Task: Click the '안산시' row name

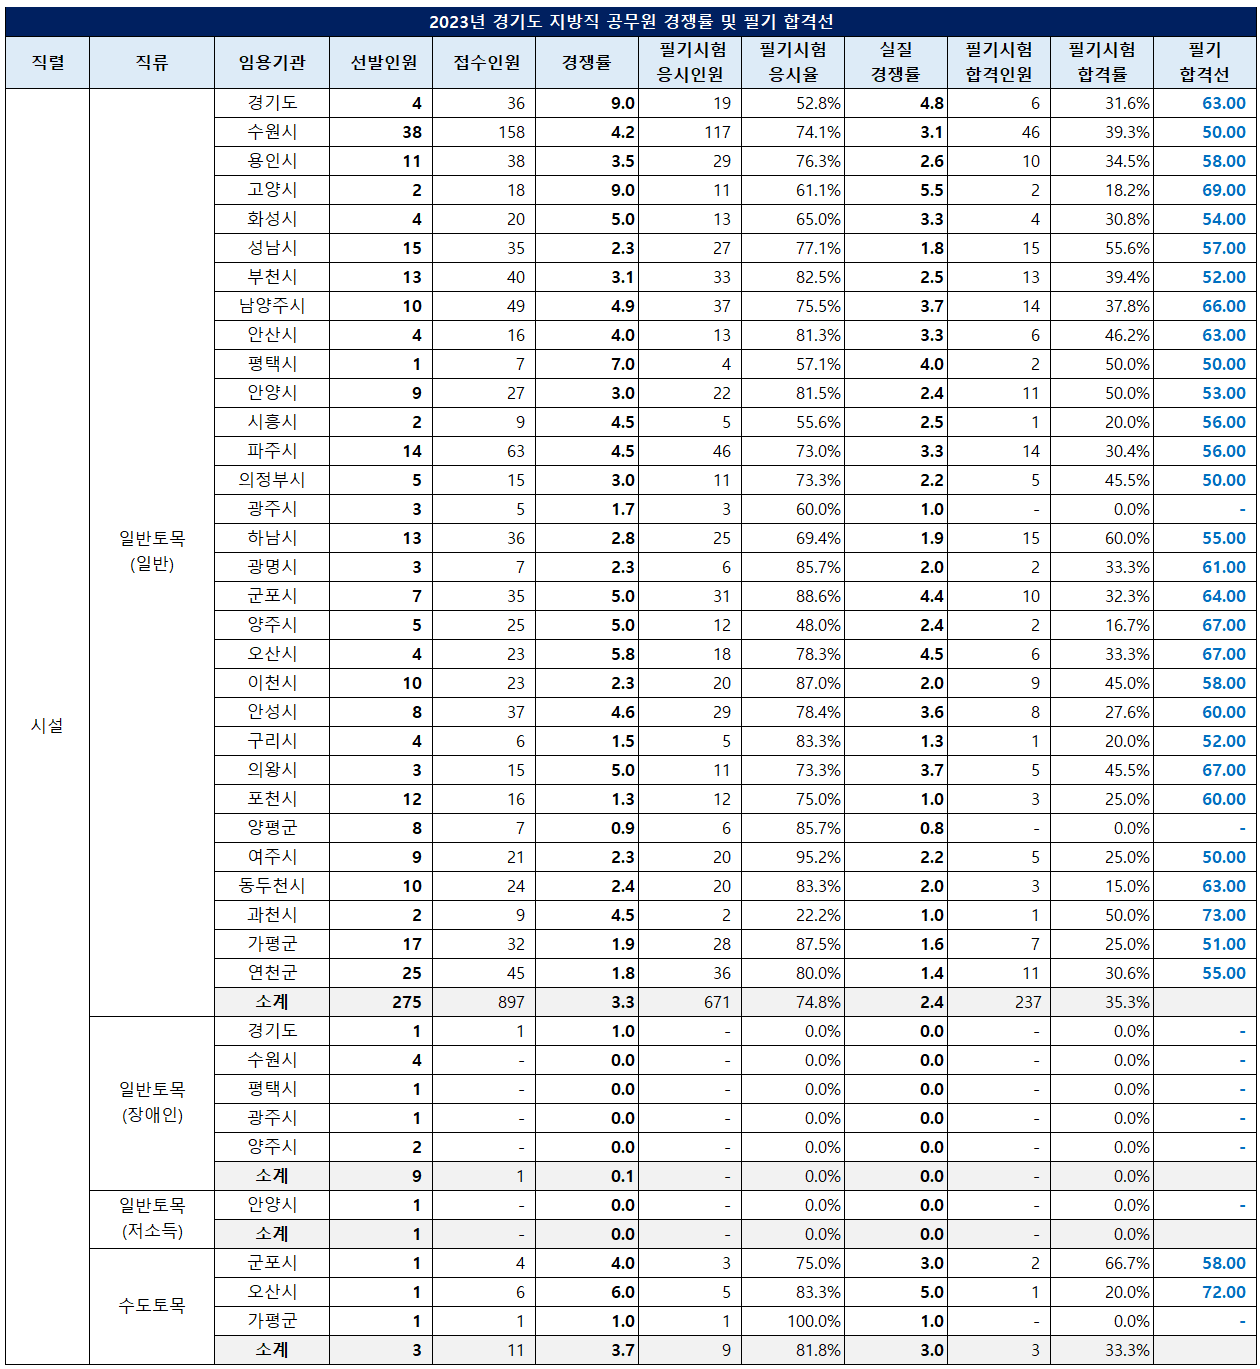Action: pyautogui.click(x=272, y=335)
